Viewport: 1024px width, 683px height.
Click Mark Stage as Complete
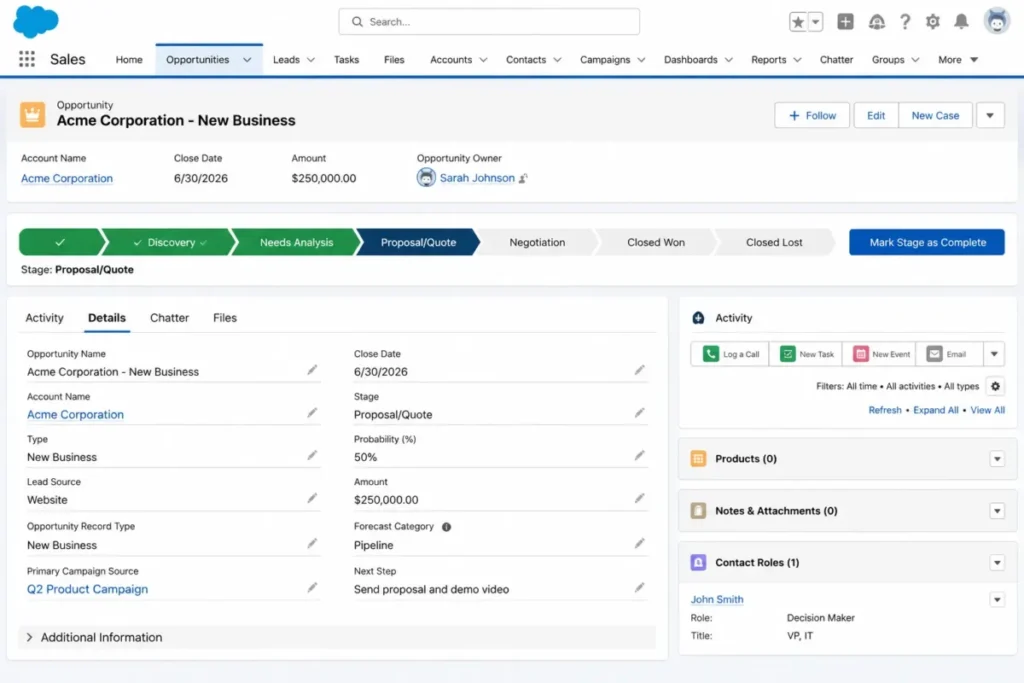tap(927, 242)
